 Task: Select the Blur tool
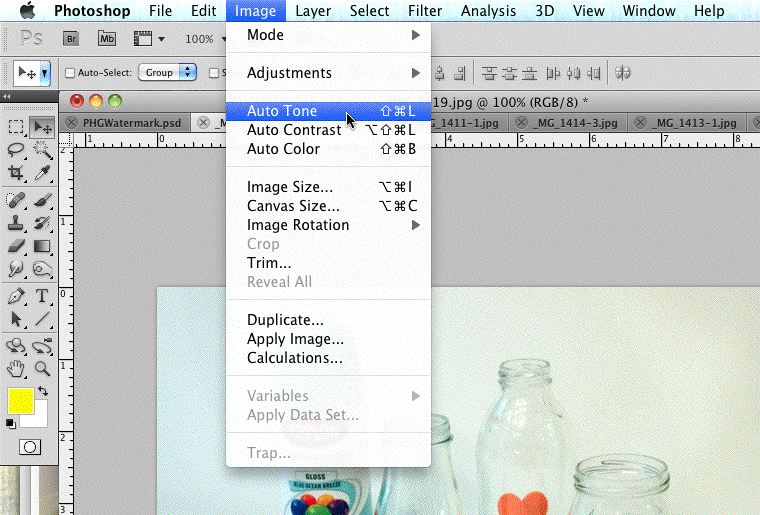(16, 269)
